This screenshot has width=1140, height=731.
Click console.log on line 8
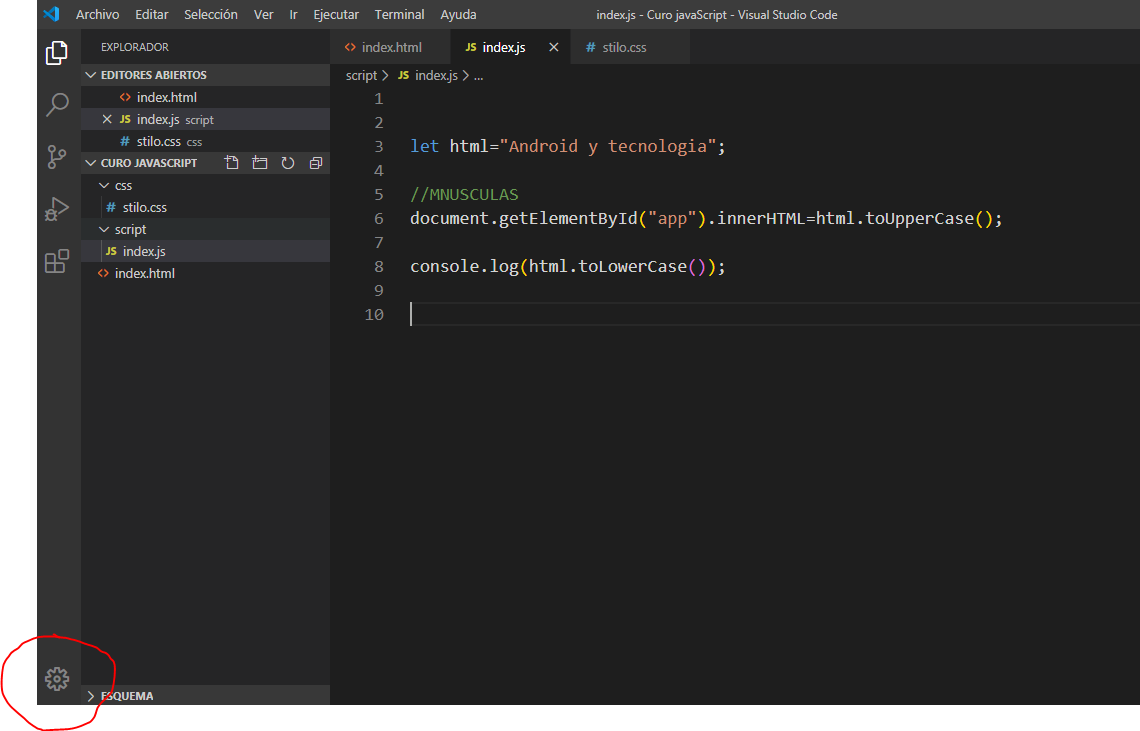(x=464, y=266)
